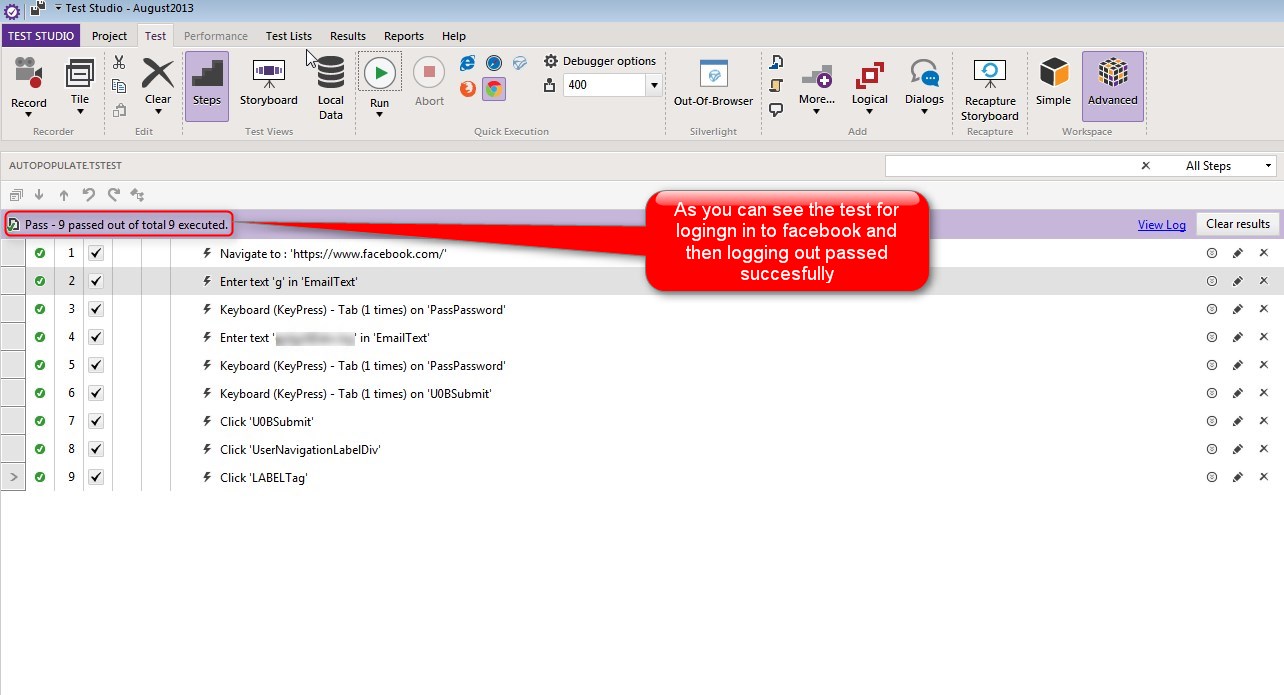Select the Firefox browser icon
Image resolution: width=1284 pixels, height=695 pixels.
point(467,88)
